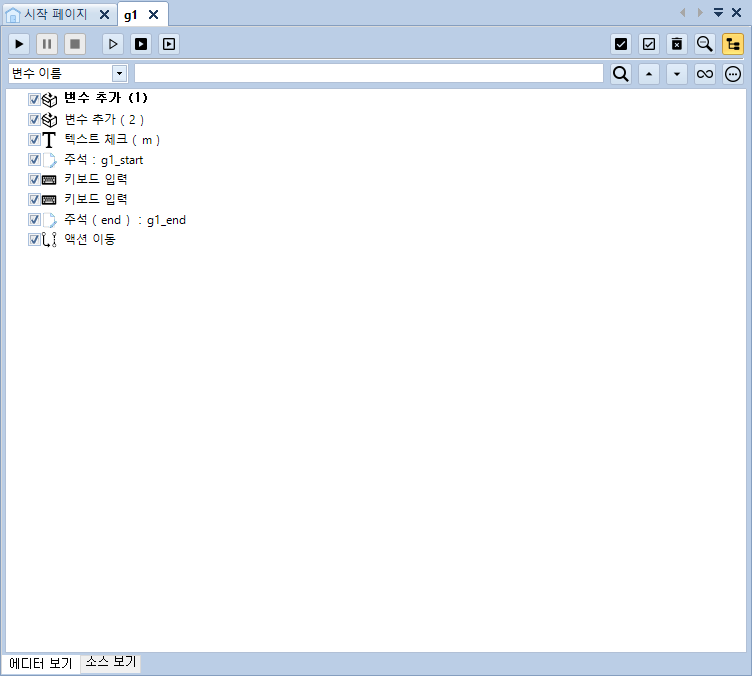Click the second keyboard input icon
This screenshot has height=676, width=752.
coord(49,200)
